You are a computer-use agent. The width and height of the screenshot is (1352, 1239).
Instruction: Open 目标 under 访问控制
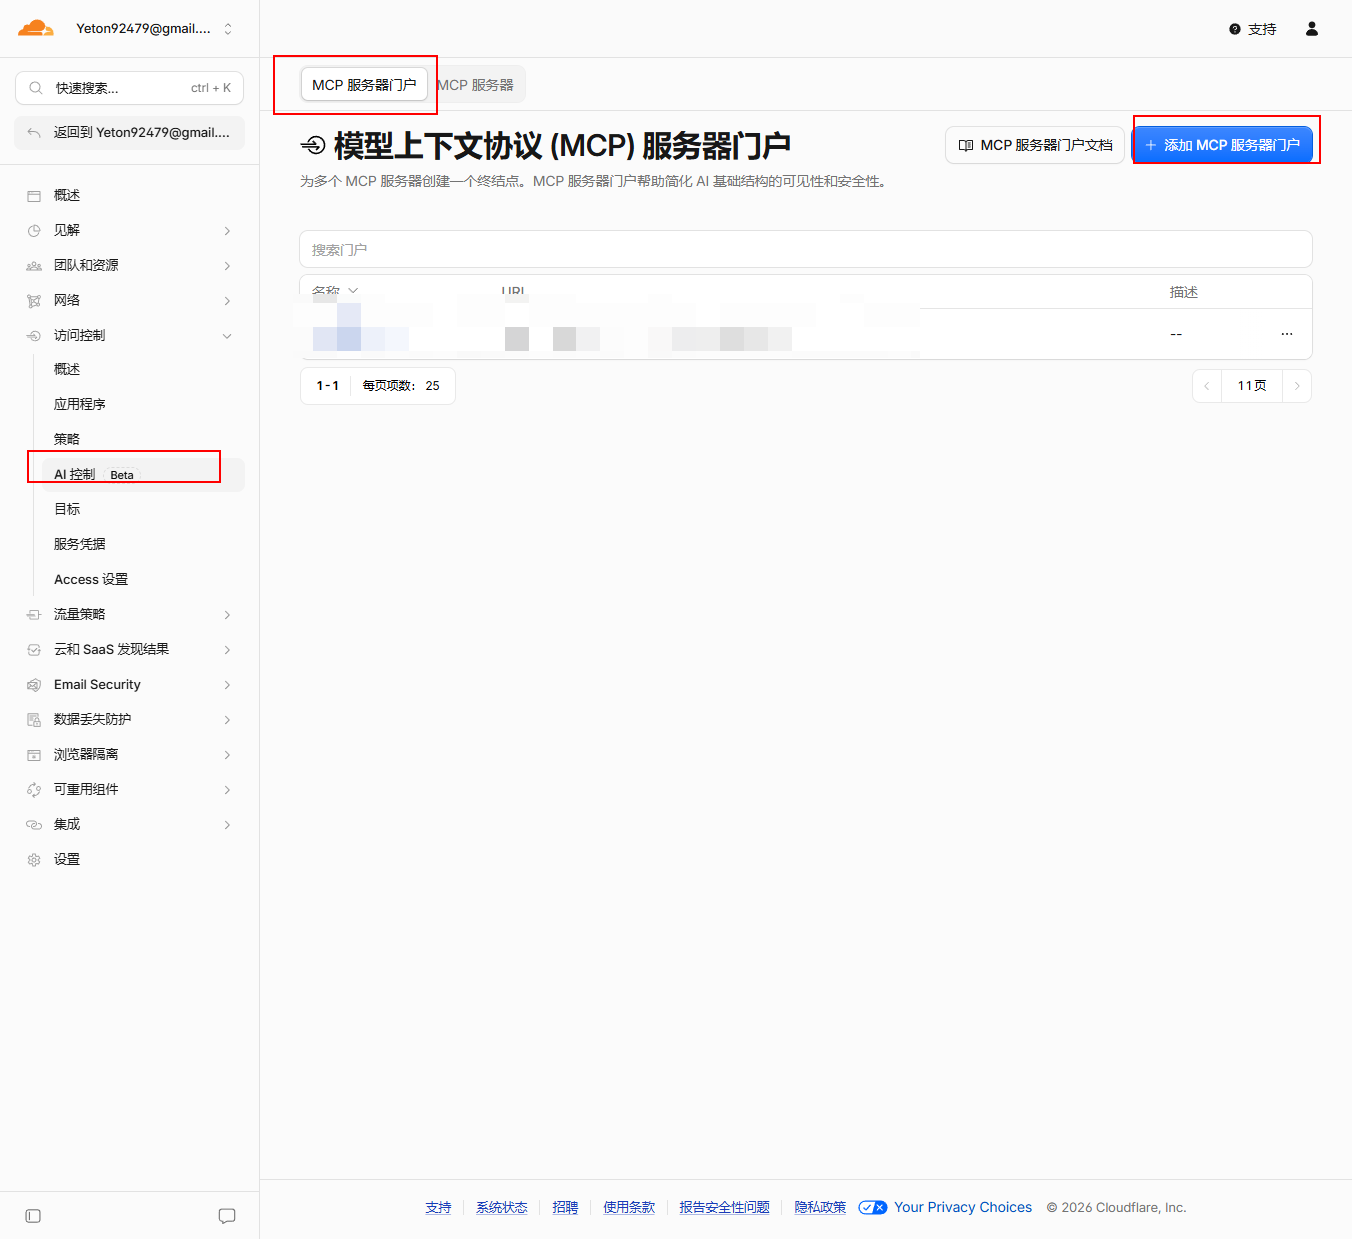145,509
